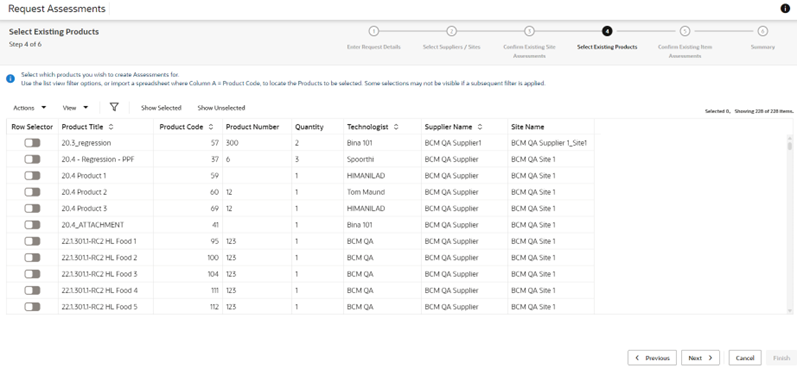
Task: Switch on 22.1.301.1-RC2 HL Food 1 selector
Action: (32, 241)
